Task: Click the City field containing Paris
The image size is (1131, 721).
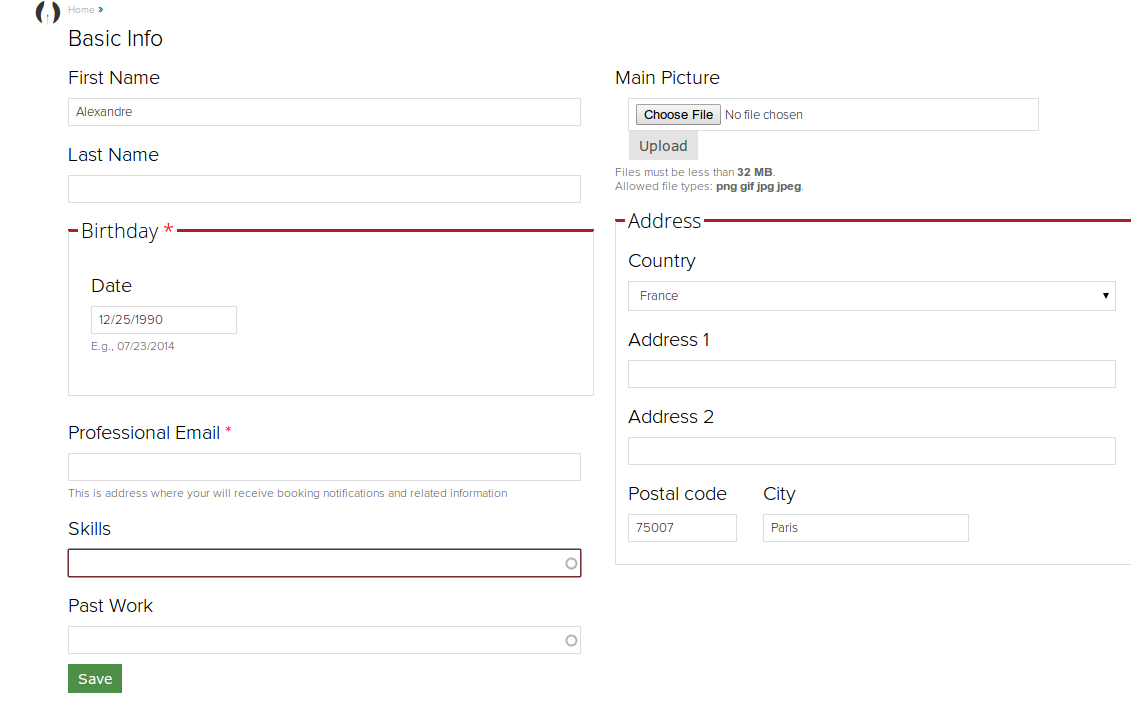Action: tap(866, 528)
